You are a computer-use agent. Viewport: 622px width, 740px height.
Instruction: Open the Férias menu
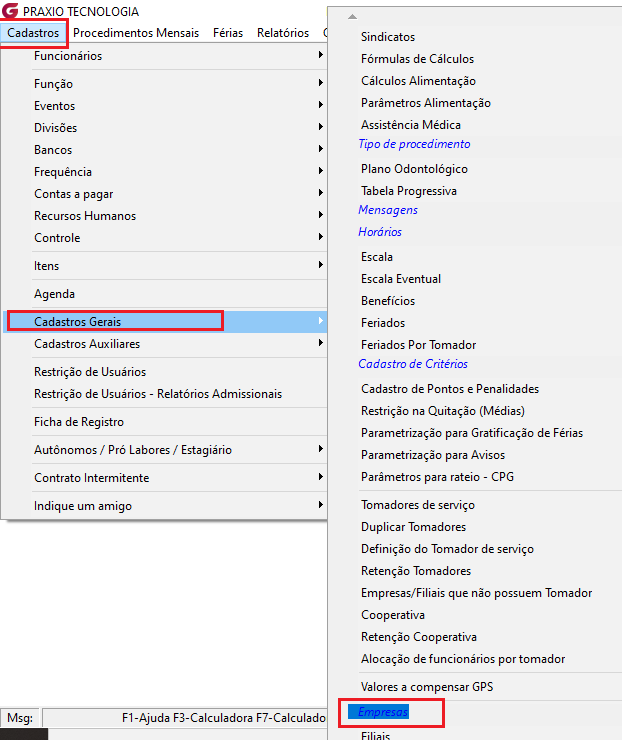point(228,33)
